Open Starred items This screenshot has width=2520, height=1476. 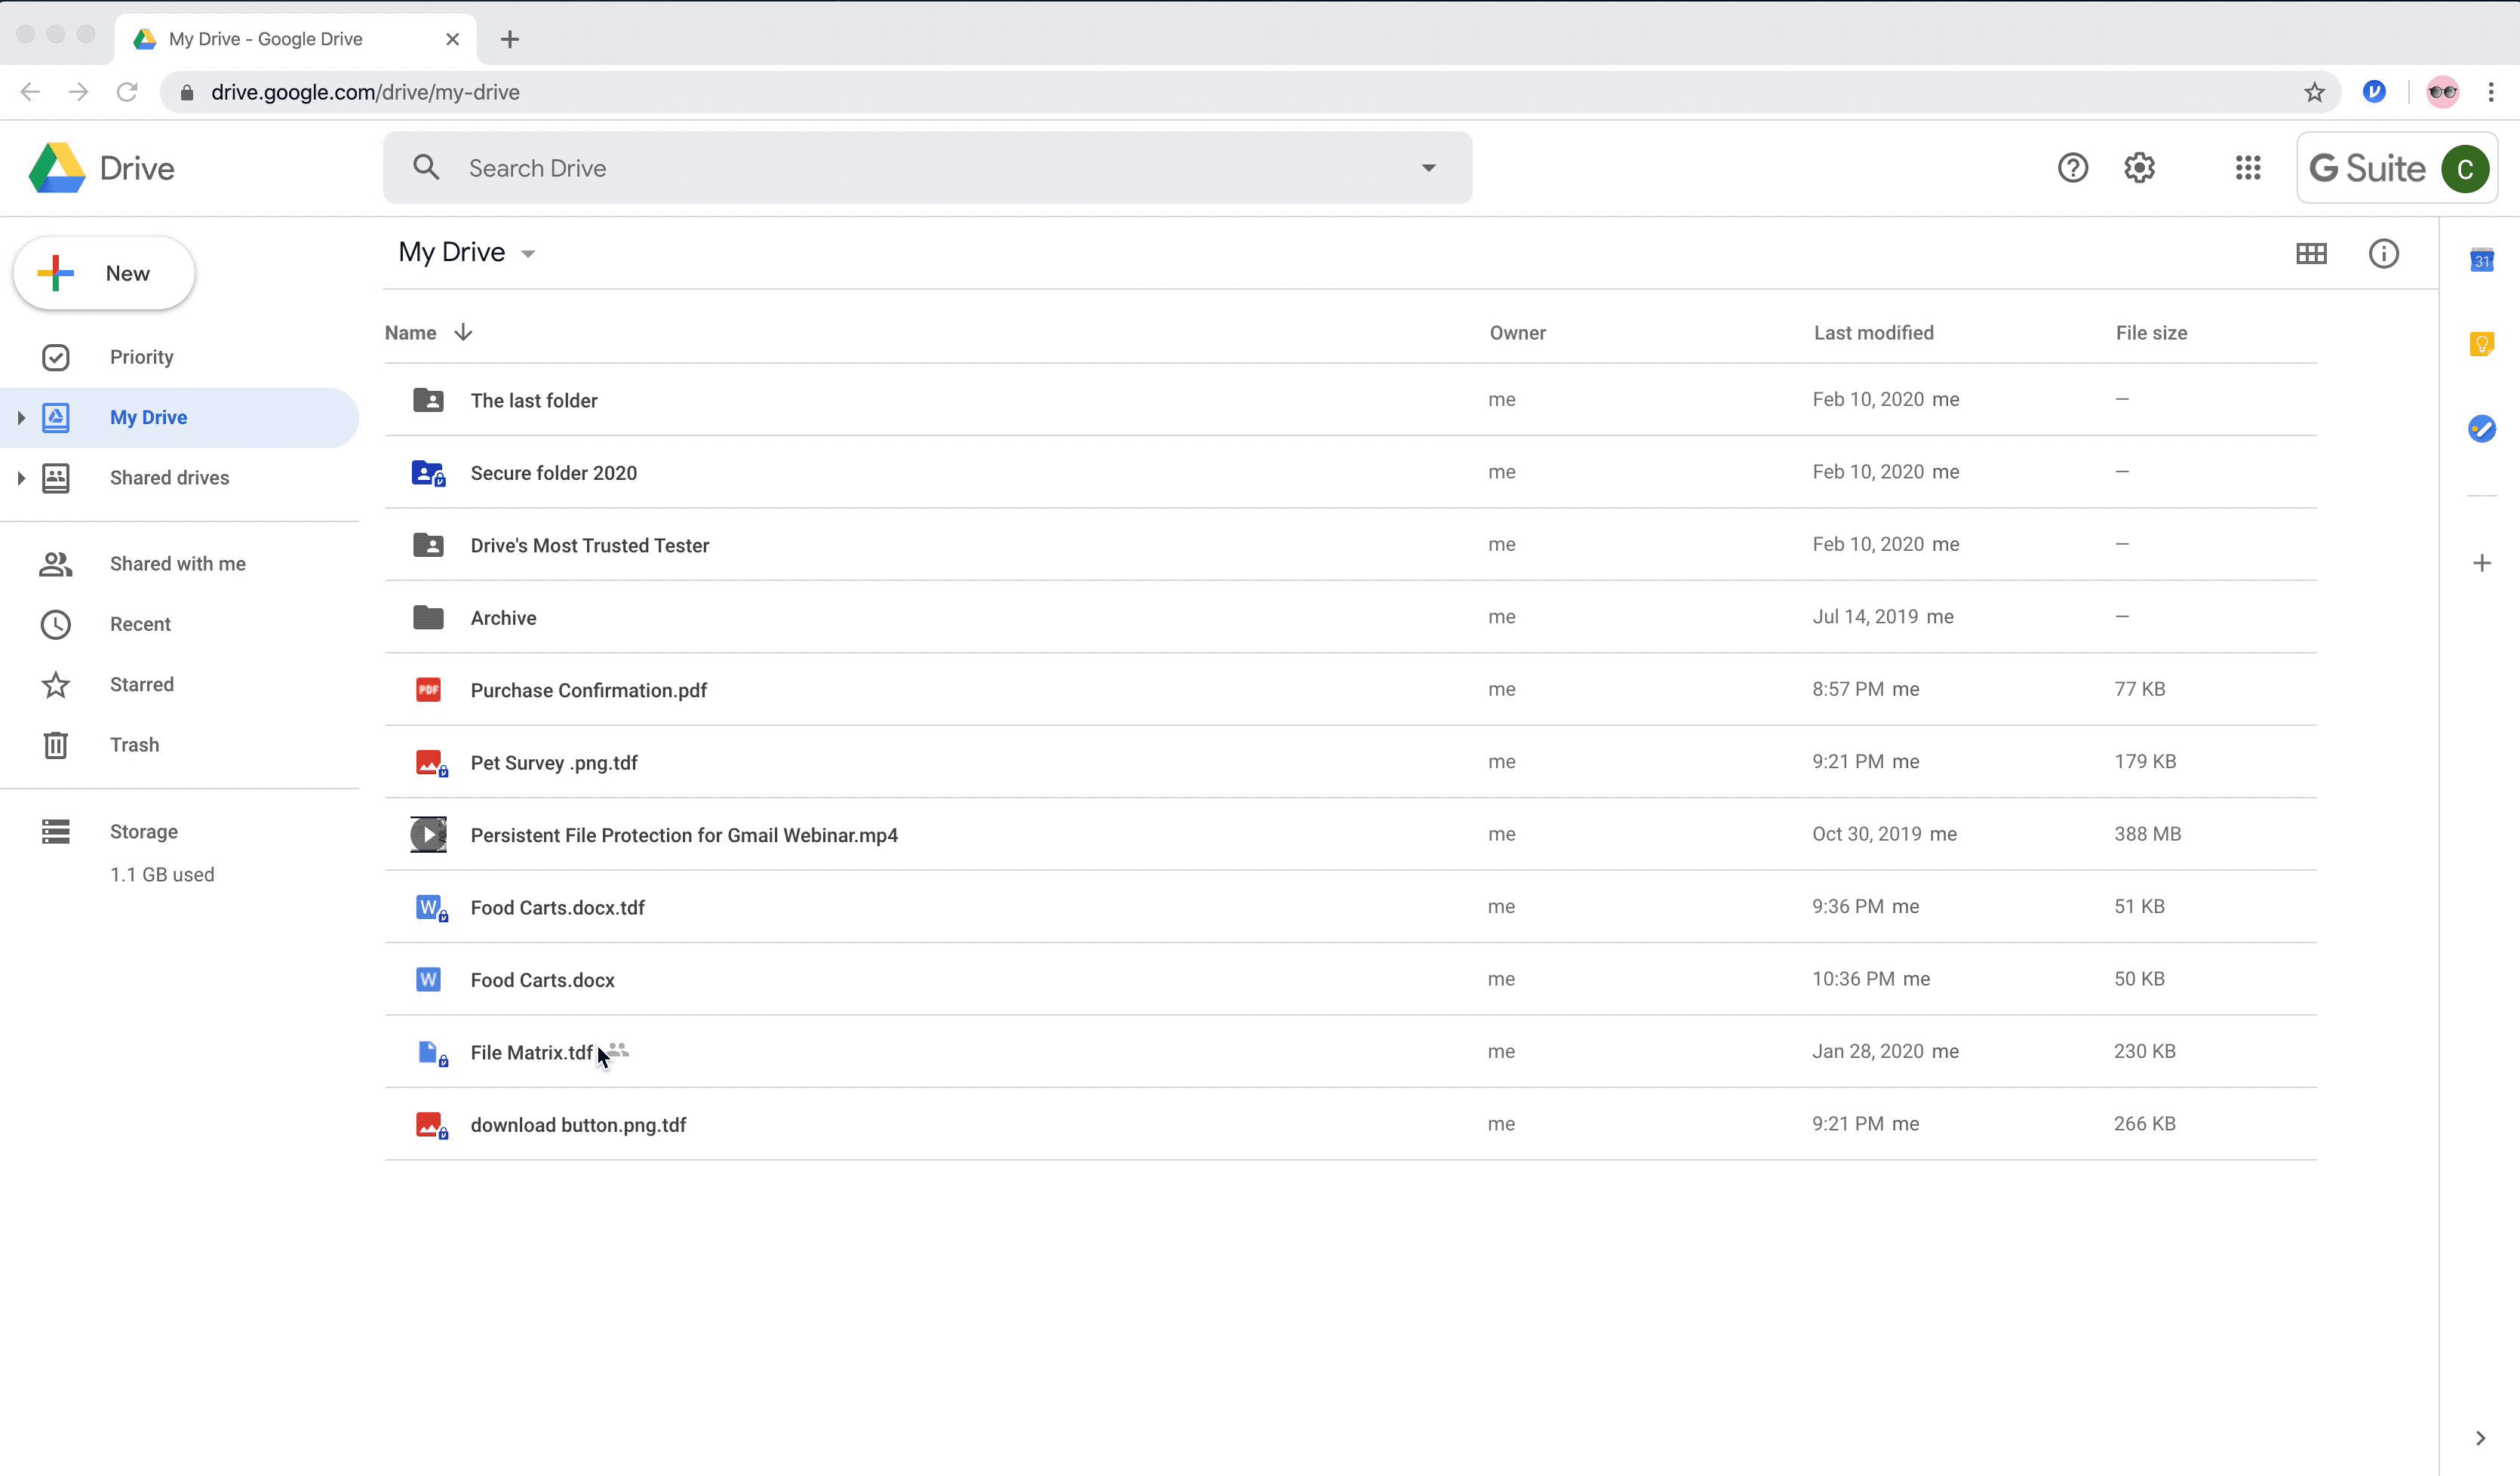tap(141, 685)
